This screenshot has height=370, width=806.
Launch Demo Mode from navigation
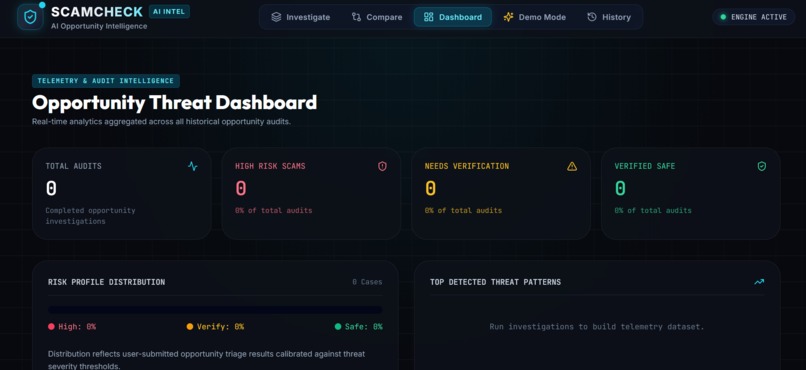[535, 17]
